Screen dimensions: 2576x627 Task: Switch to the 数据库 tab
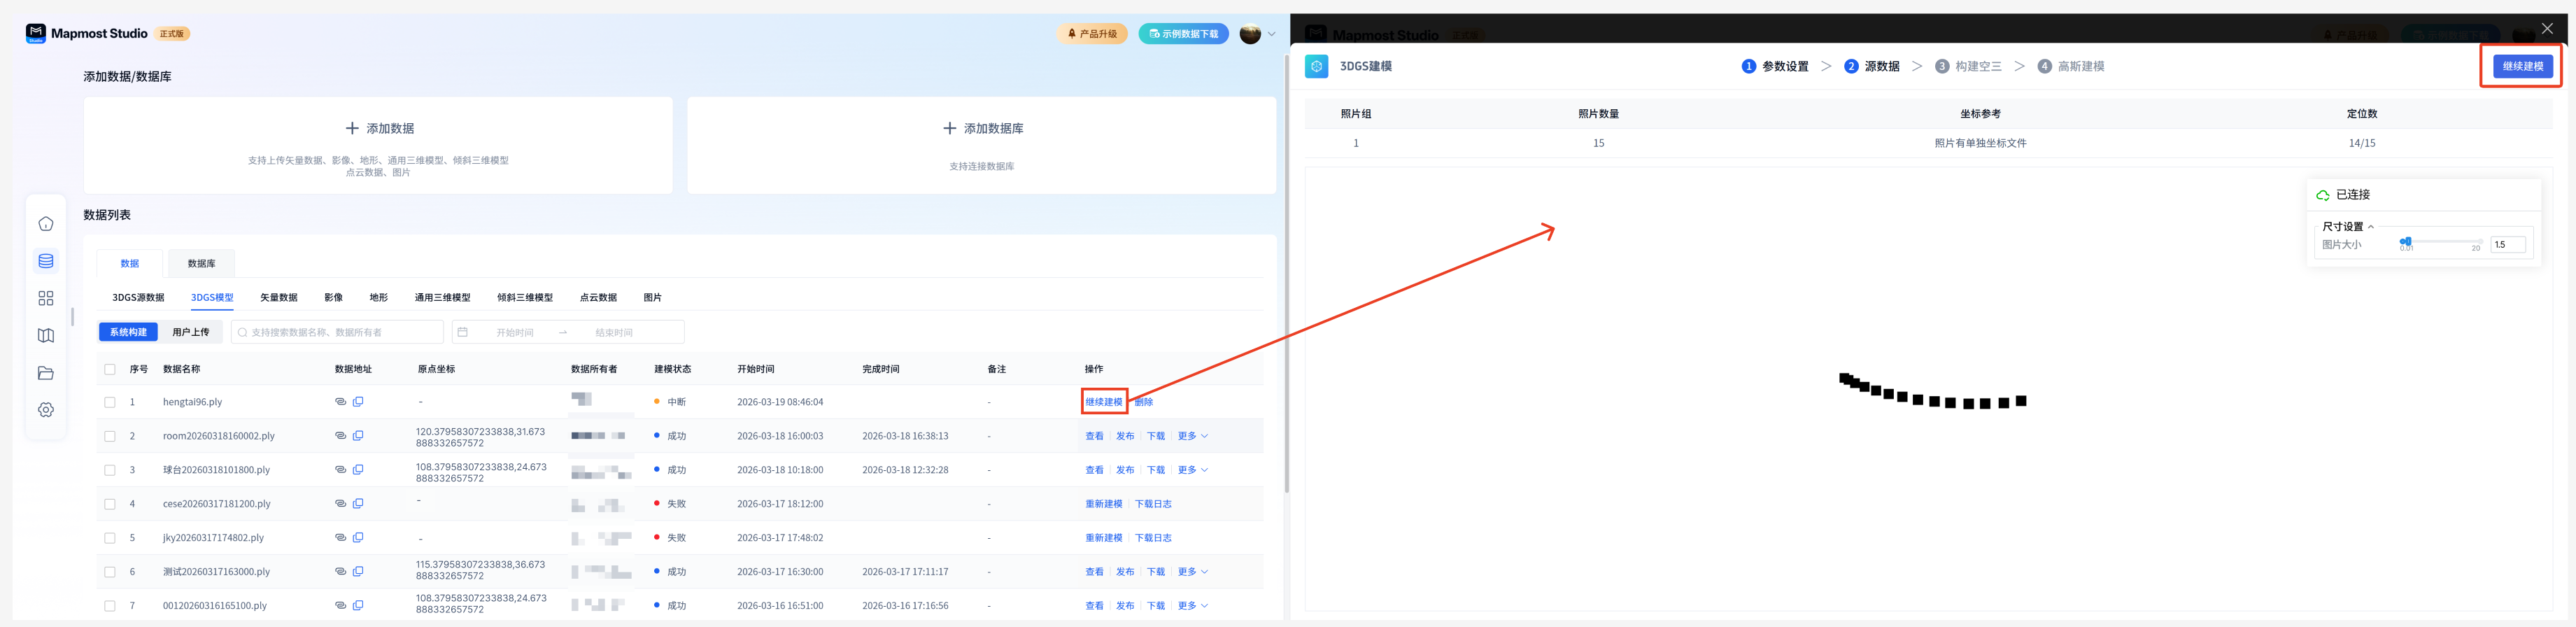pyautogui.click(x=201, y=263)
